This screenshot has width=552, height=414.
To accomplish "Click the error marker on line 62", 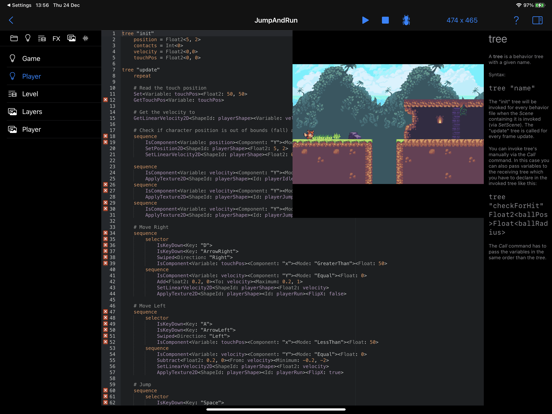I will [105, 402].
